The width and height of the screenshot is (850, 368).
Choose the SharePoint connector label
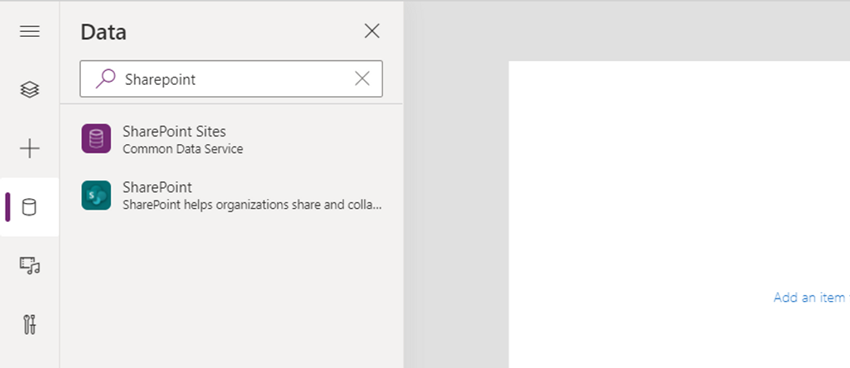157,187
